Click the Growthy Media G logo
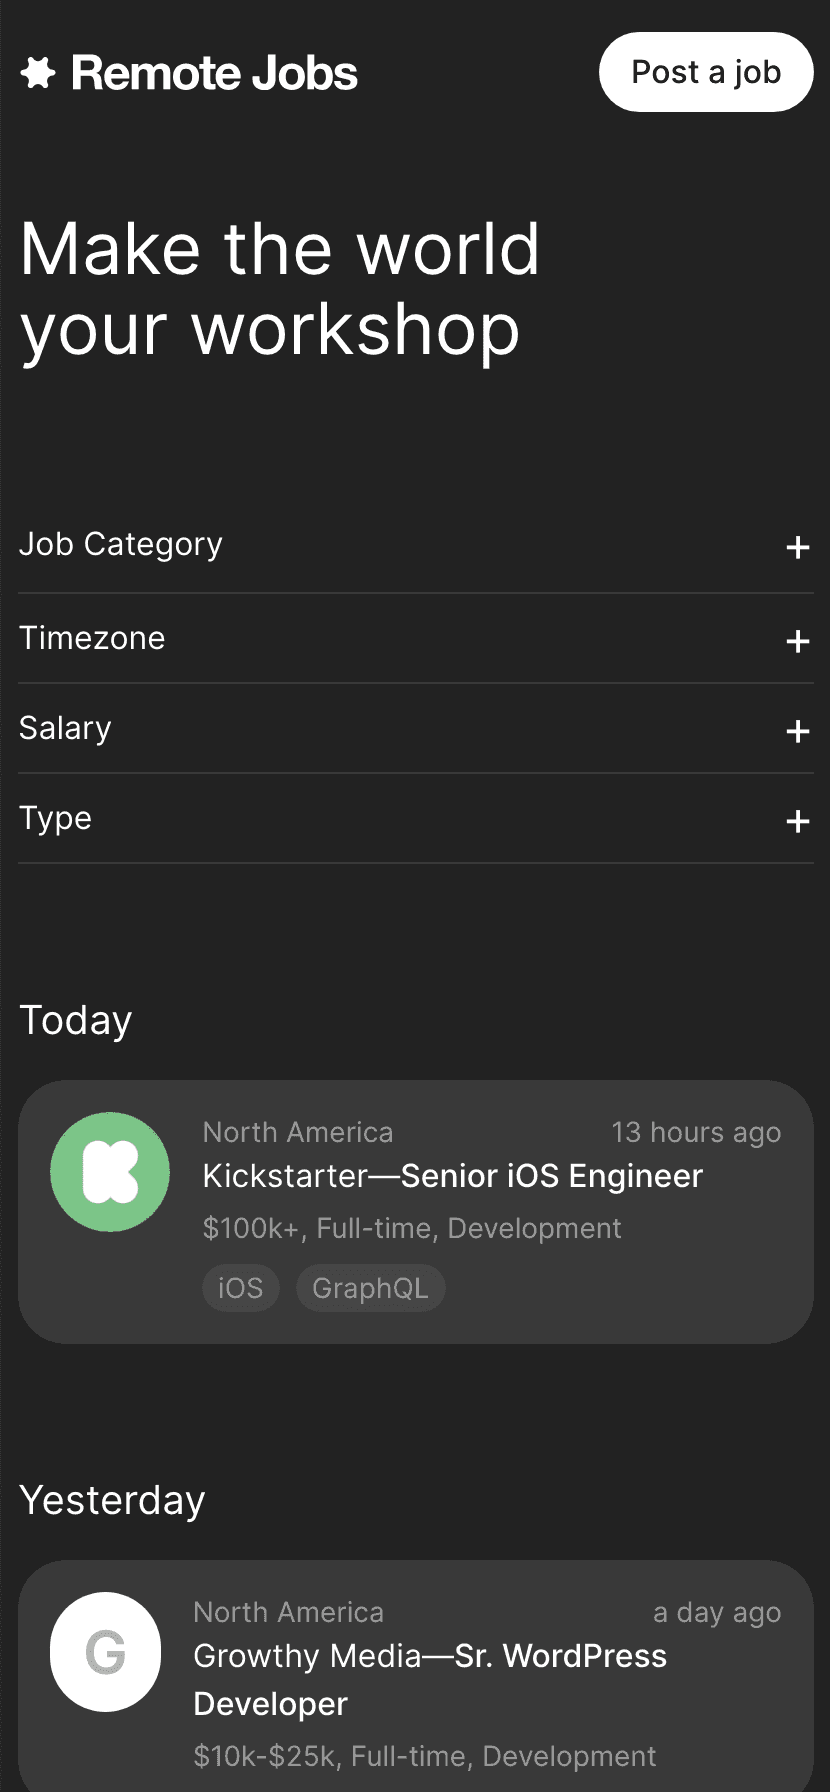Image resolution: width=830 pixels, height=1792 pixels. [x=106, y=1652]
